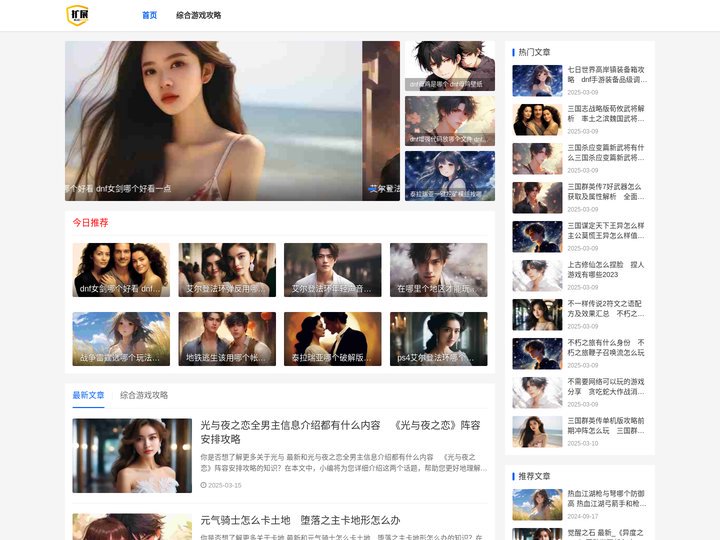Click the clock icon beside 2025-03-15 date
720x540 pixels.
[x=203, y=485]
